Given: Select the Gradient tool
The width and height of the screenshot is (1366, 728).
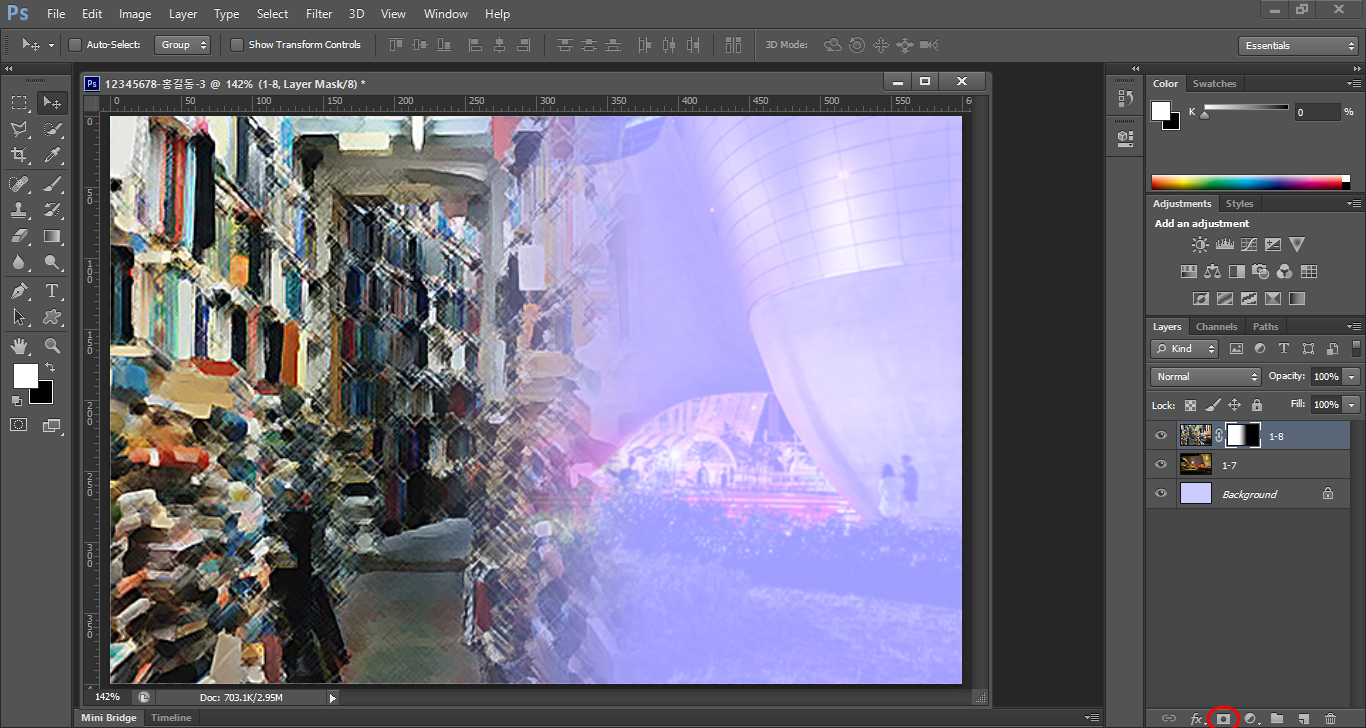Looking at the screenshot, I should pyautogui.click(x=52, y=236).
